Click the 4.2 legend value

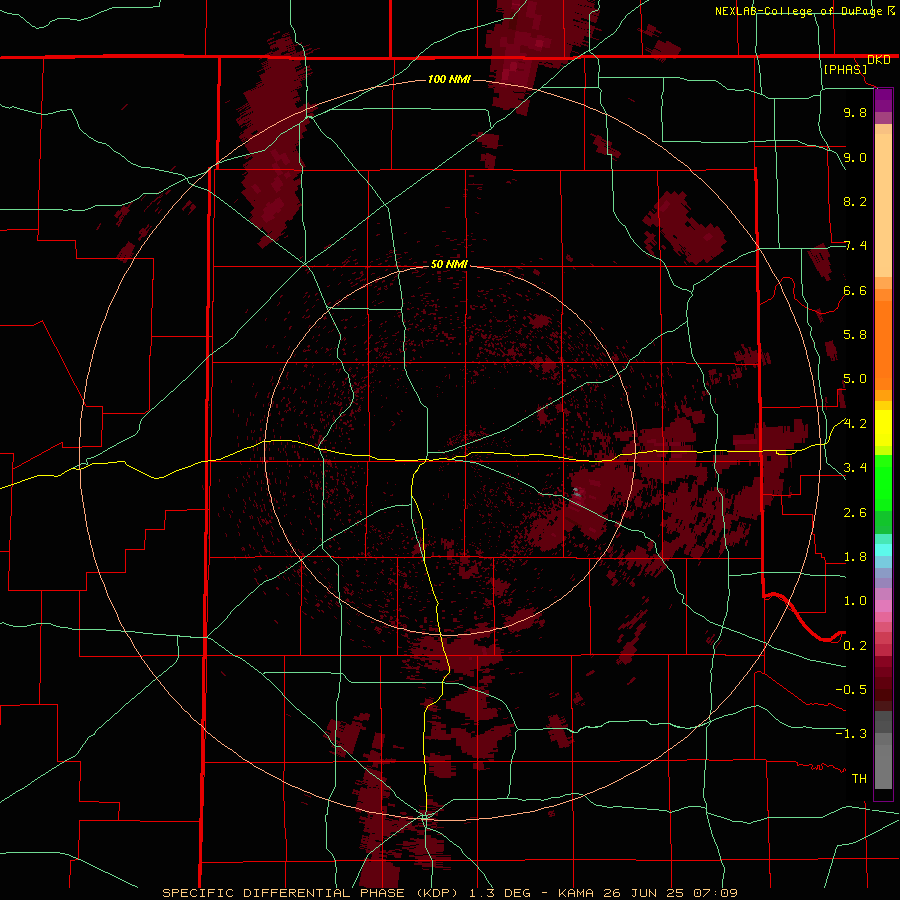click(x=855, y=424)
